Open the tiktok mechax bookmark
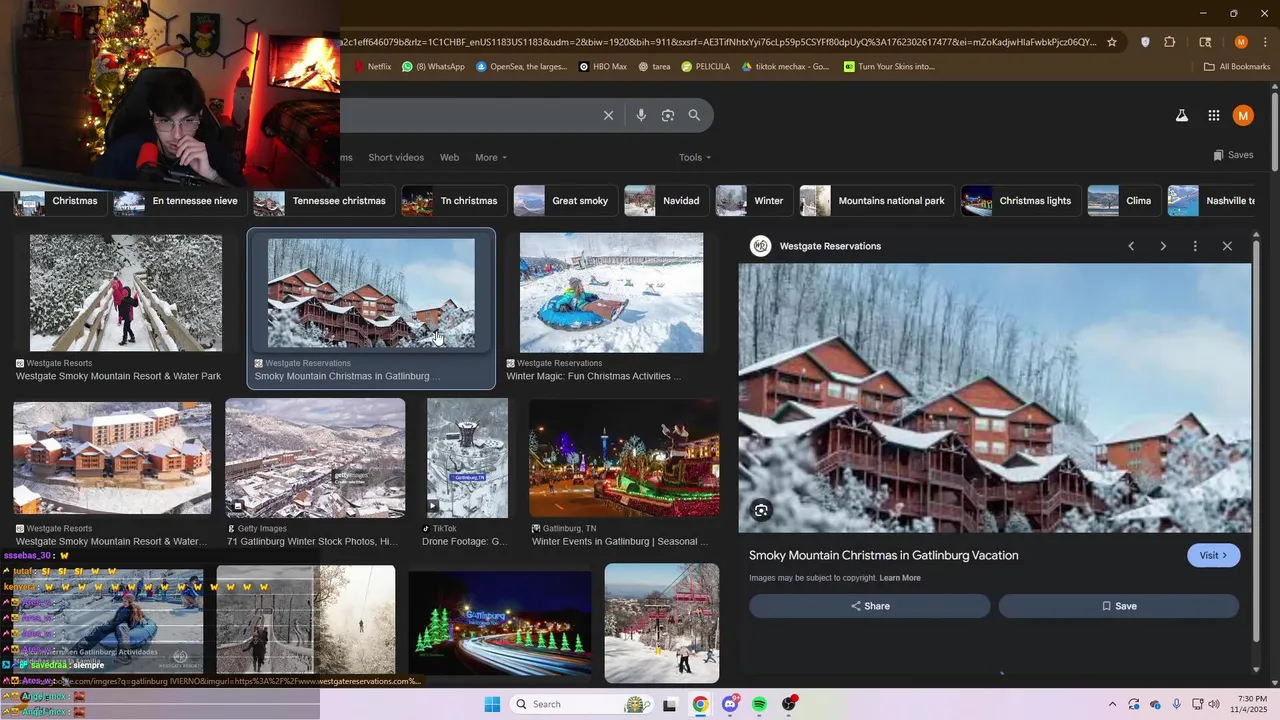Screen dimensions: 1280x720 [785, 67]
